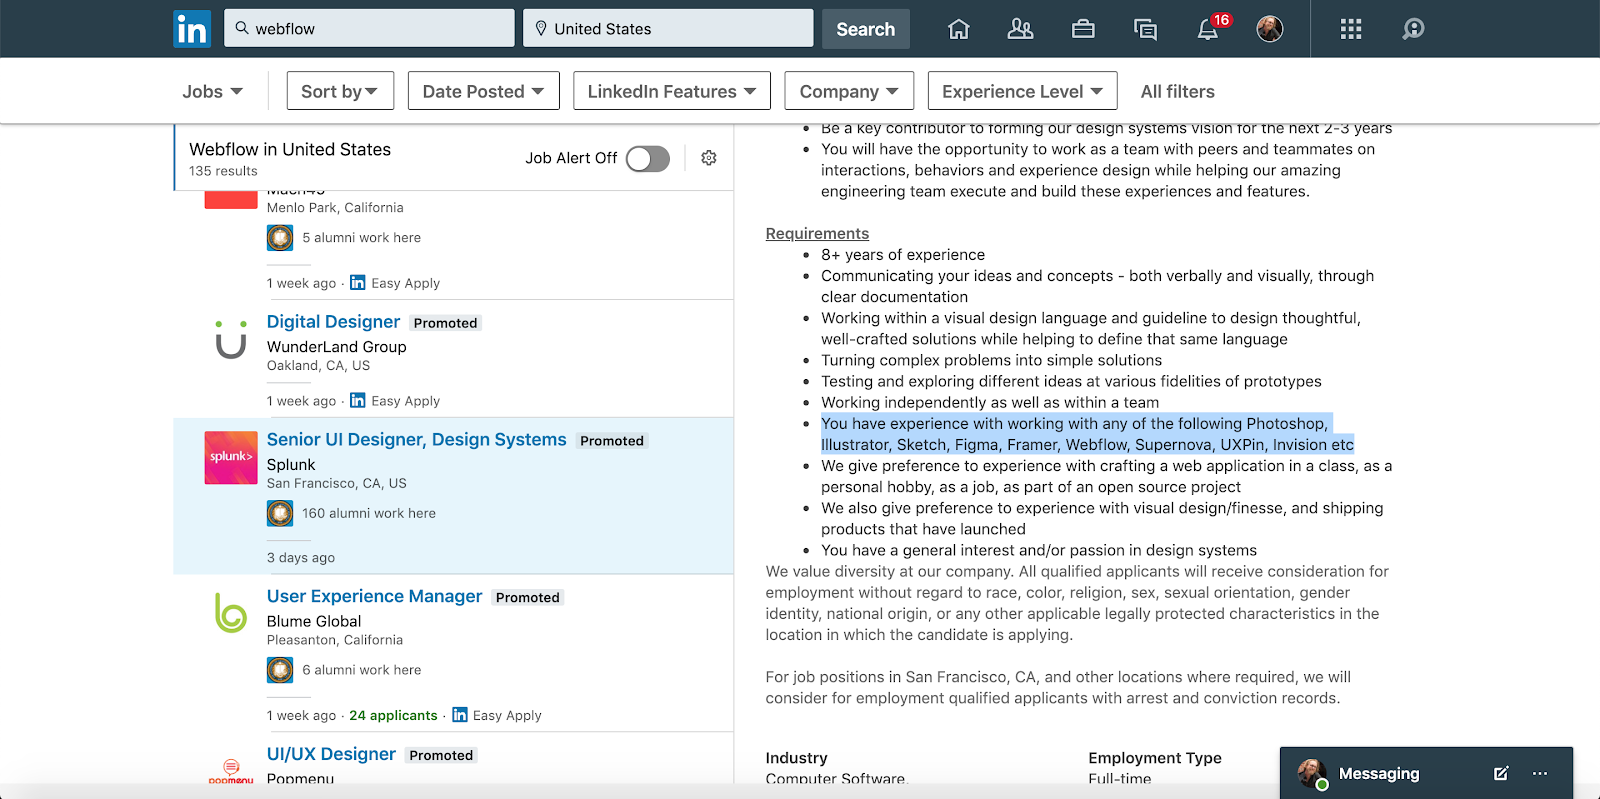Open the Jobs category menu
Viewport: 1600px width, 799px height.
(x=212, y=91)
